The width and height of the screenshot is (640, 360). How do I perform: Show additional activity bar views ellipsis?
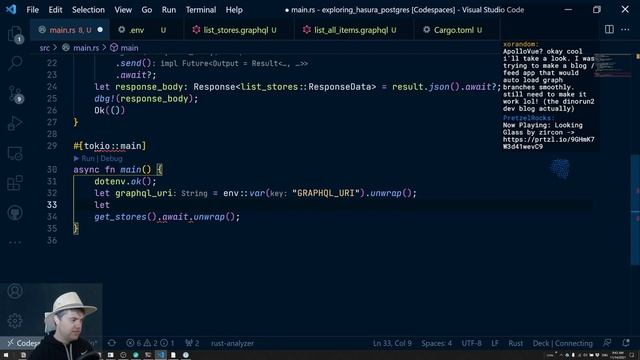click(15, 242)
